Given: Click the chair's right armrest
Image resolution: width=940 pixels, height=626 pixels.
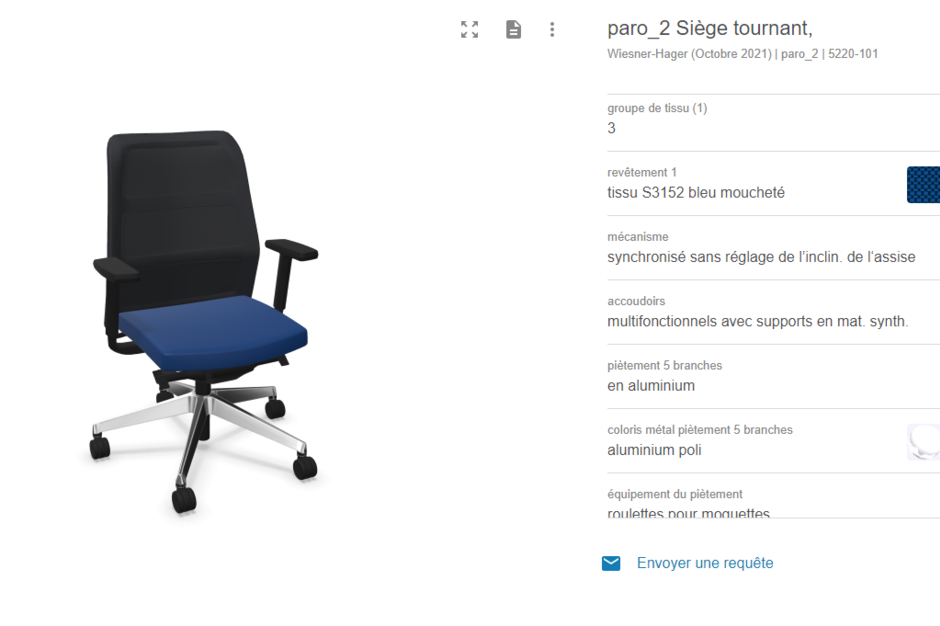Looking at the screenshot, I should [x=292, y=249].
